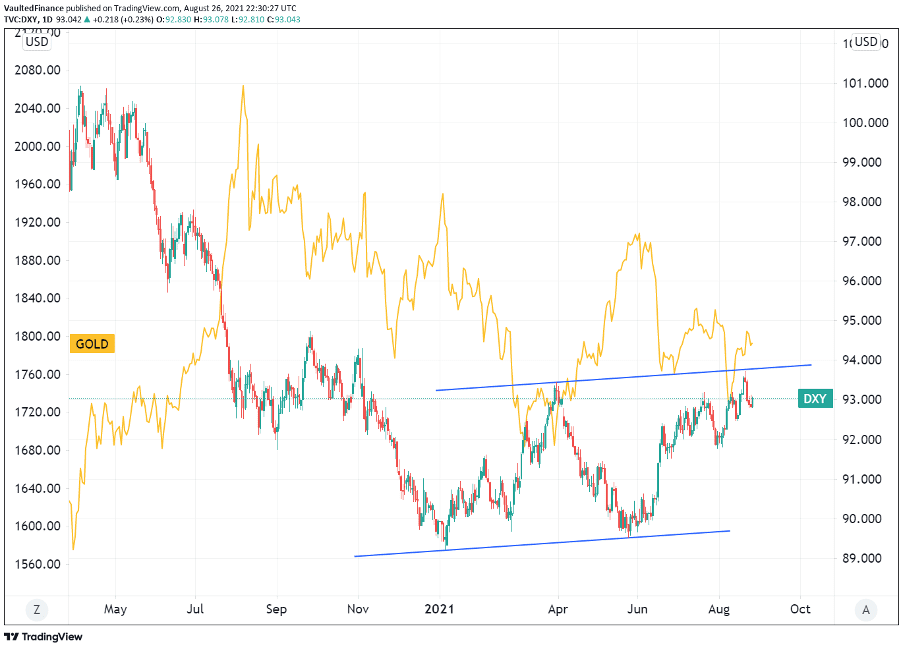Click the teal DXY price label badge
This screenshot has height=650, width=904.
click(x=816, y=397)
